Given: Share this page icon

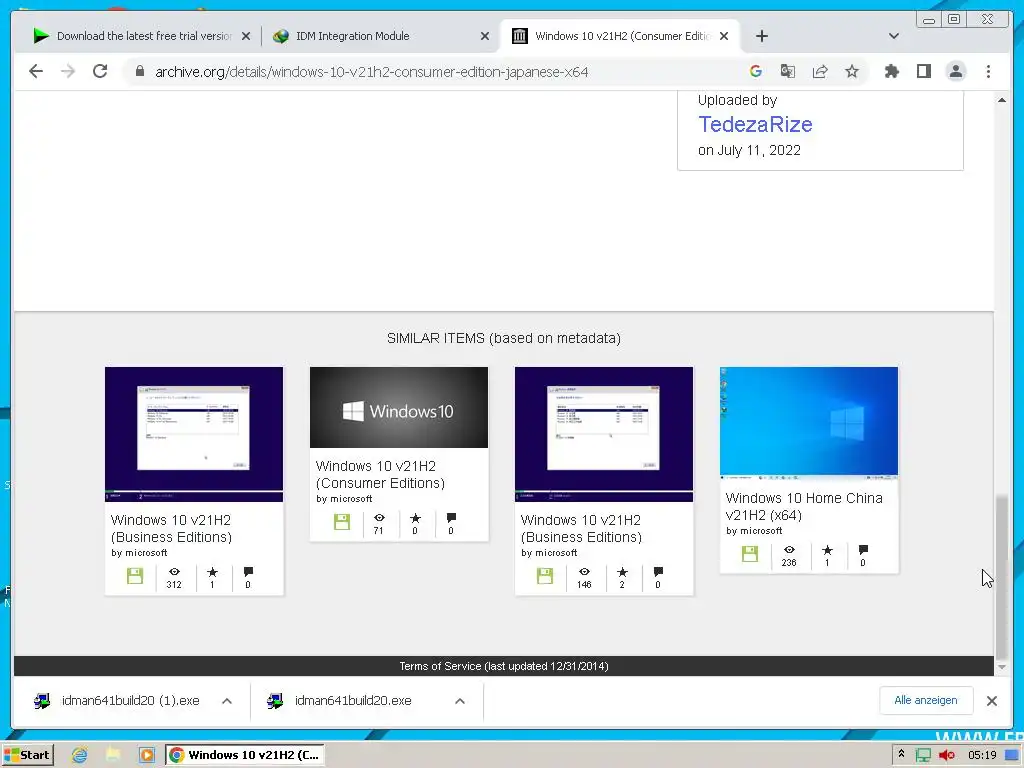Looking at the screenshot, I should point(820,71).
